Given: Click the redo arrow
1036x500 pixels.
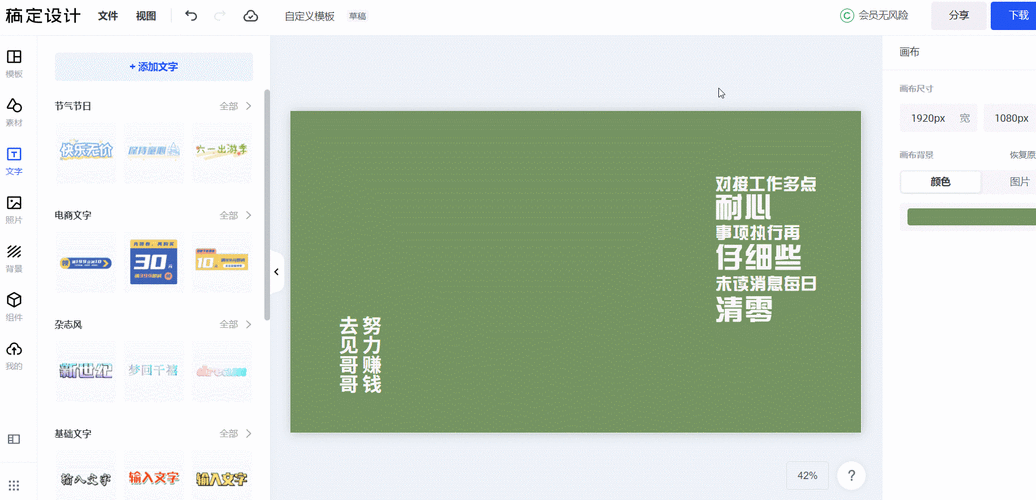Looking at the screenshot, I should point(220,16).
